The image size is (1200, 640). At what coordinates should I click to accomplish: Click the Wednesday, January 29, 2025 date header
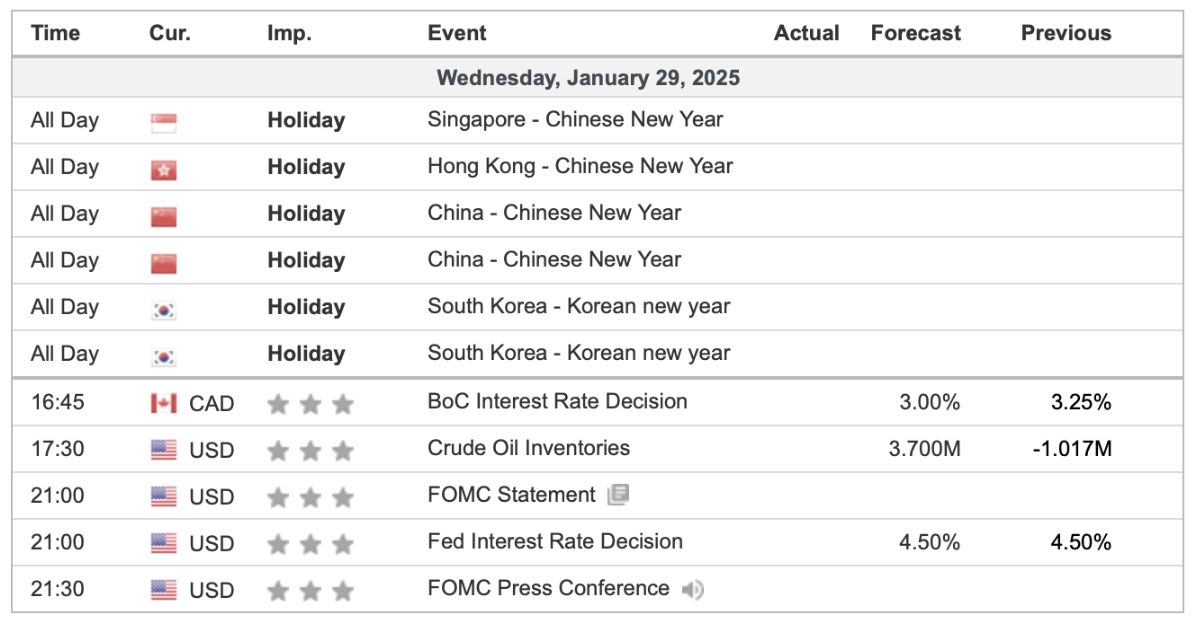pos(588,77)
